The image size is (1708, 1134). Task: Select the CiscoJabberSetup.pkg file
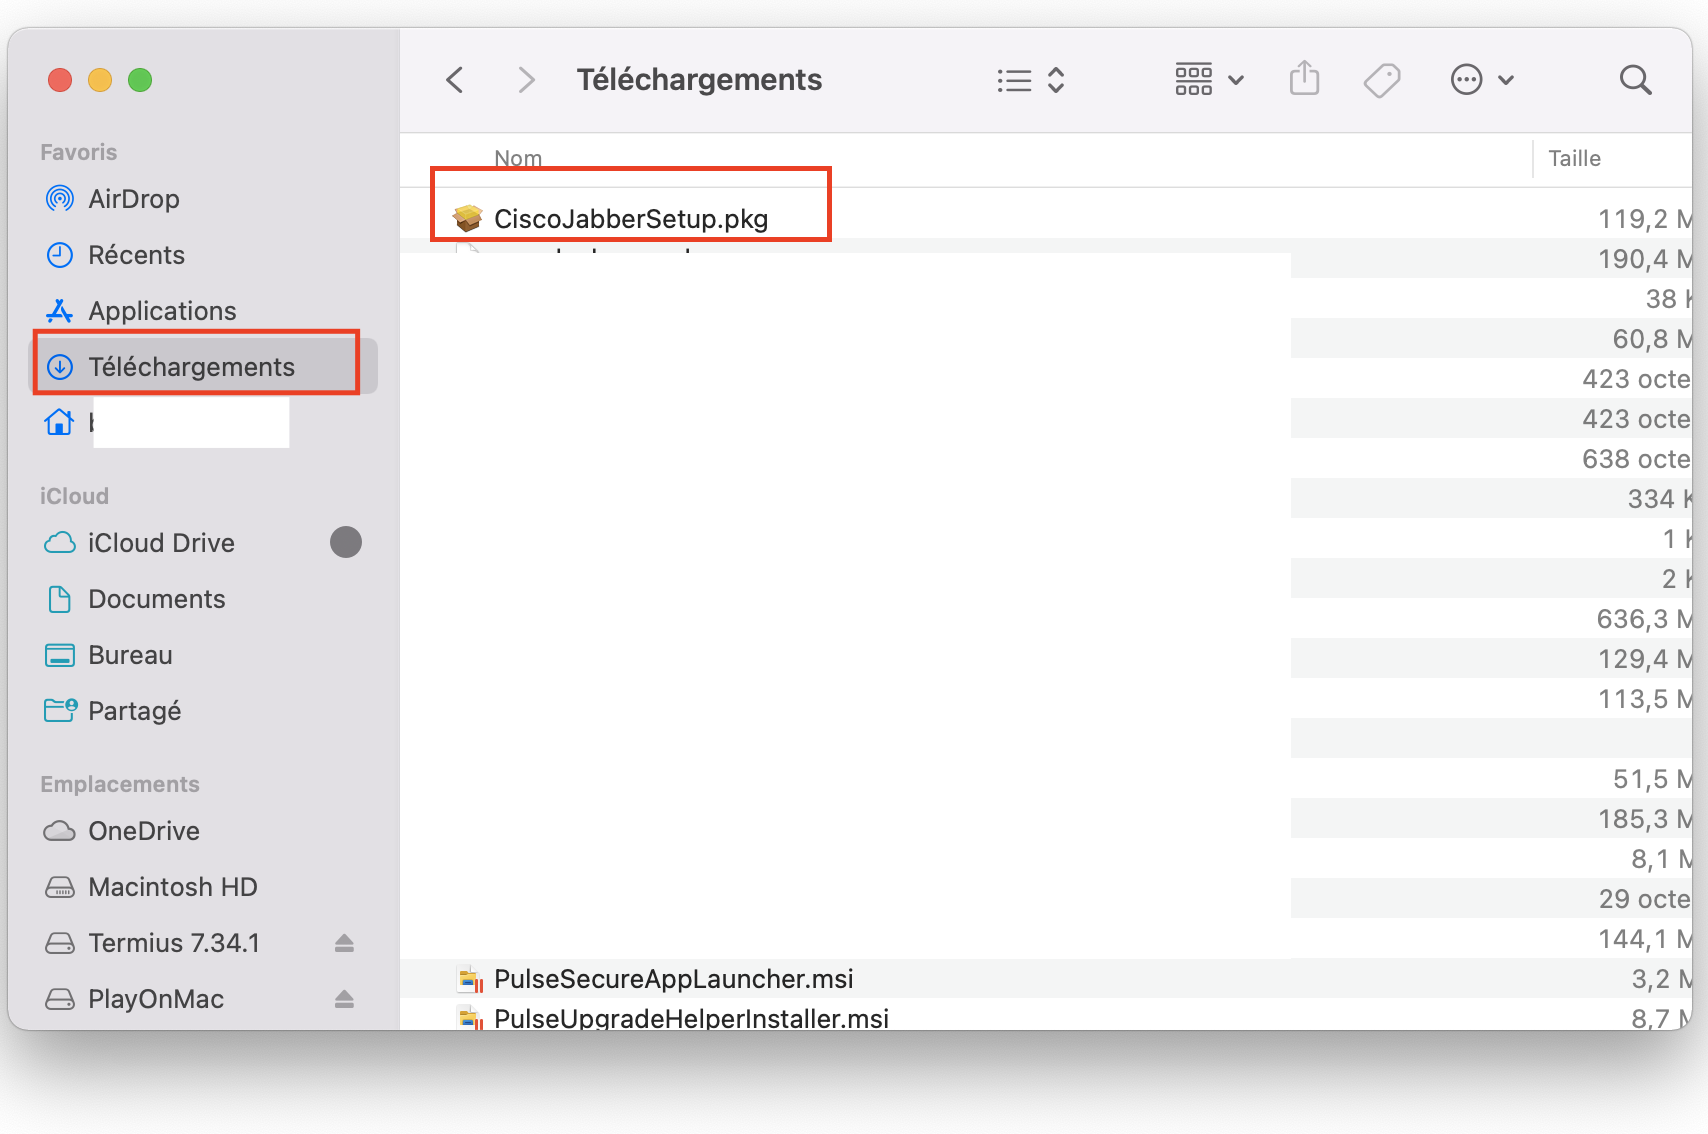(x=630, y=219)
